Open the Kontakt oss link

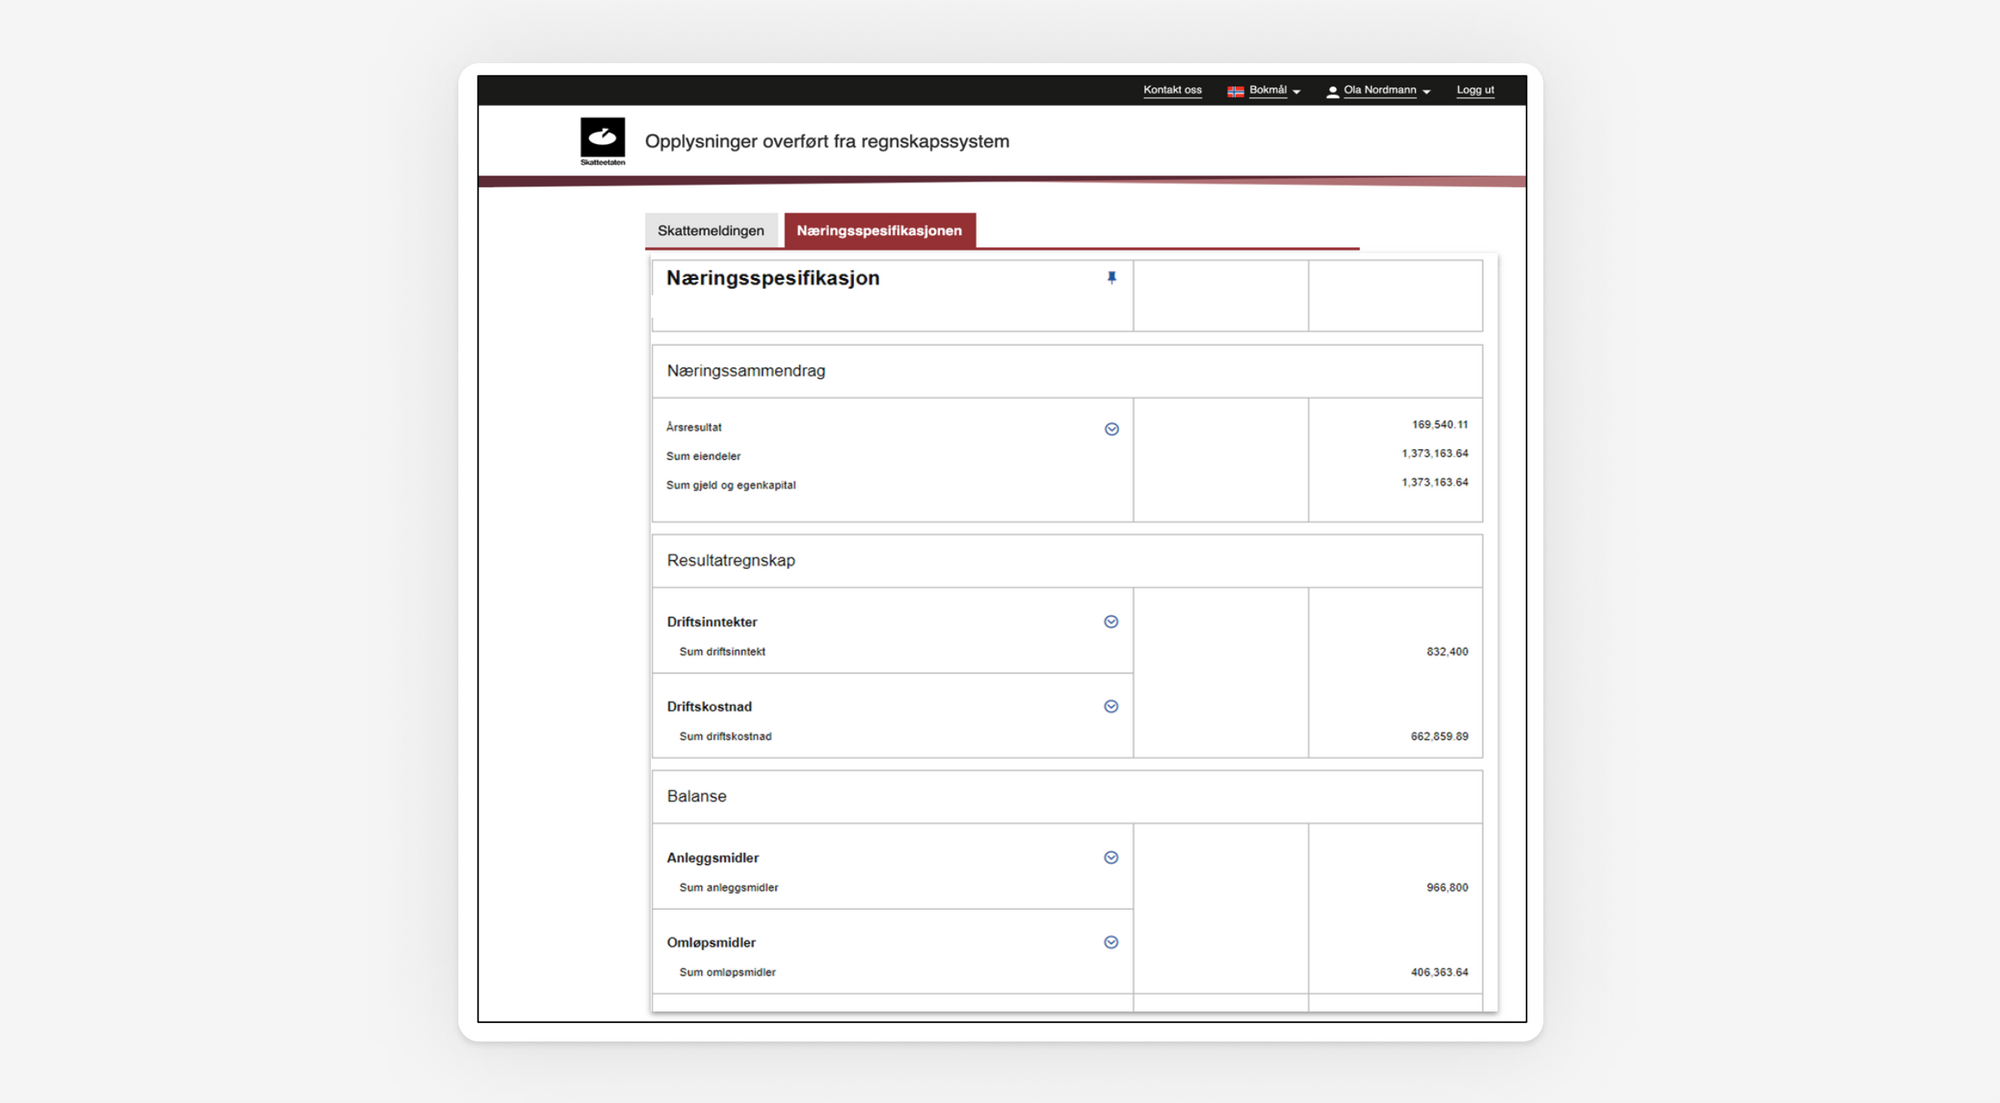(x=1172, y=90)
